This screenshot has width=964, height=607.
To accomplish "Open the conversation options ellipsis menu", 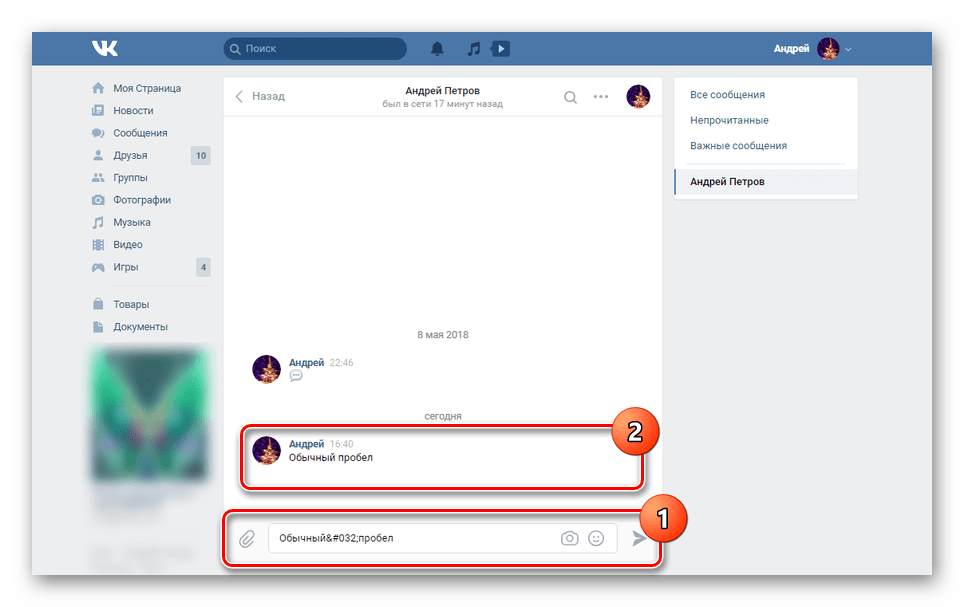I will (x=601, y=97).
